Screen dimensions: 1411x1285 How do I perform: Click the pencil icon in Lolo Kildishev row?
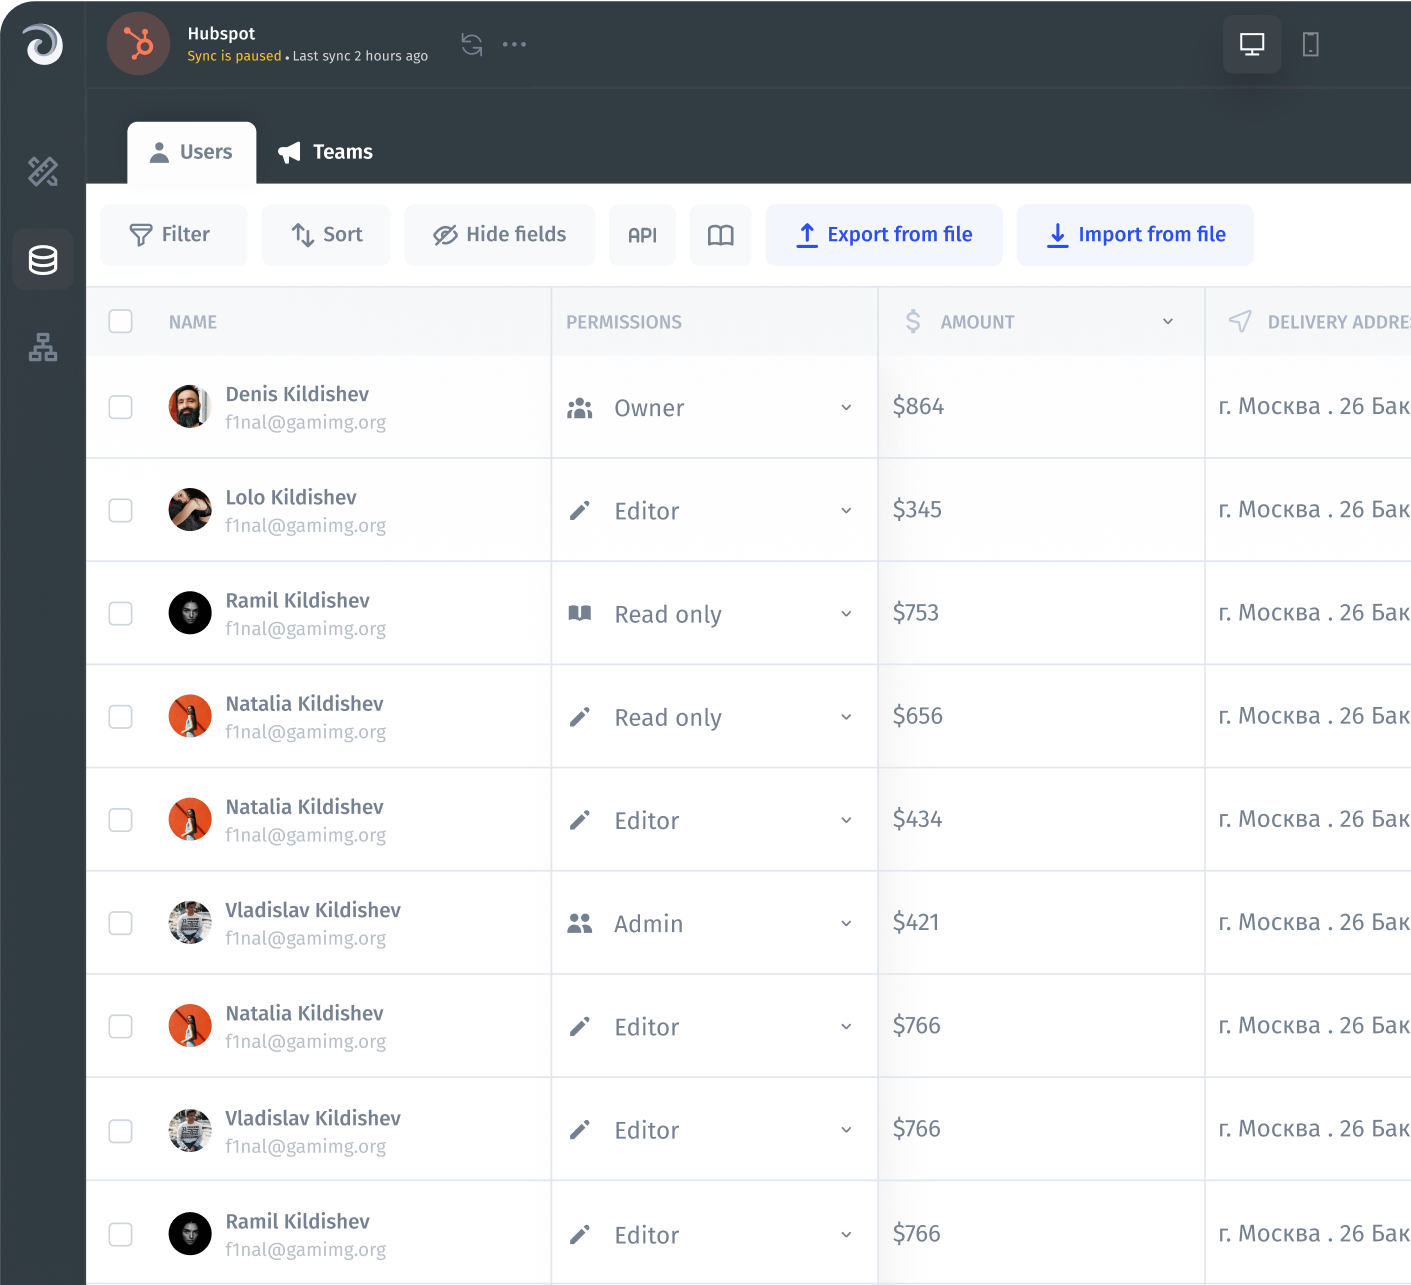(x=580, y=511)
